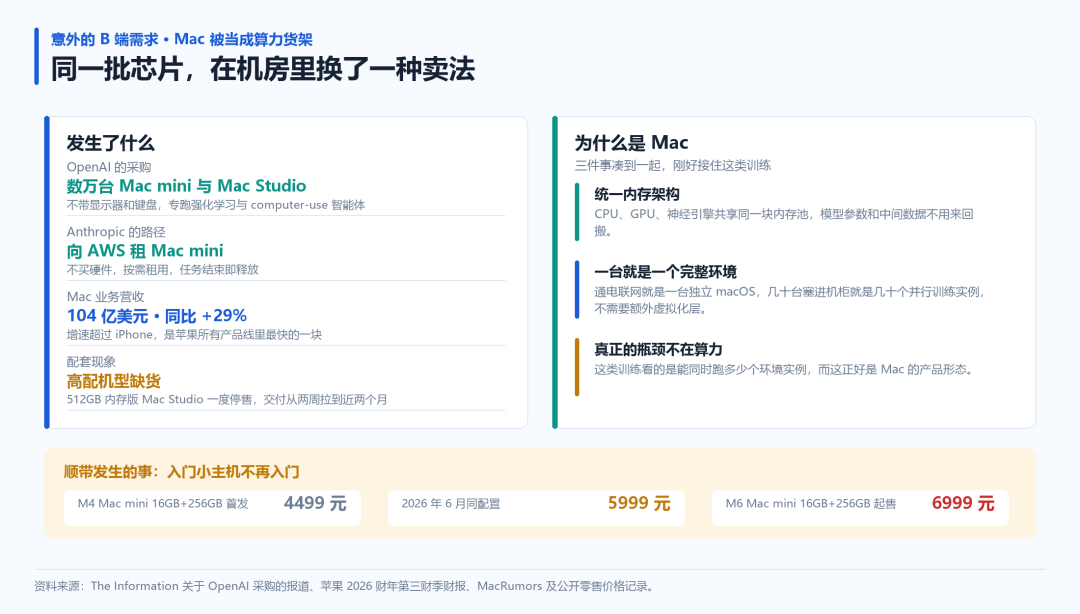Click the paragraph starting CPU、GPU、神经引擎
The height and width of the screenshot is (614, 1080).
(x=784, y=222)
